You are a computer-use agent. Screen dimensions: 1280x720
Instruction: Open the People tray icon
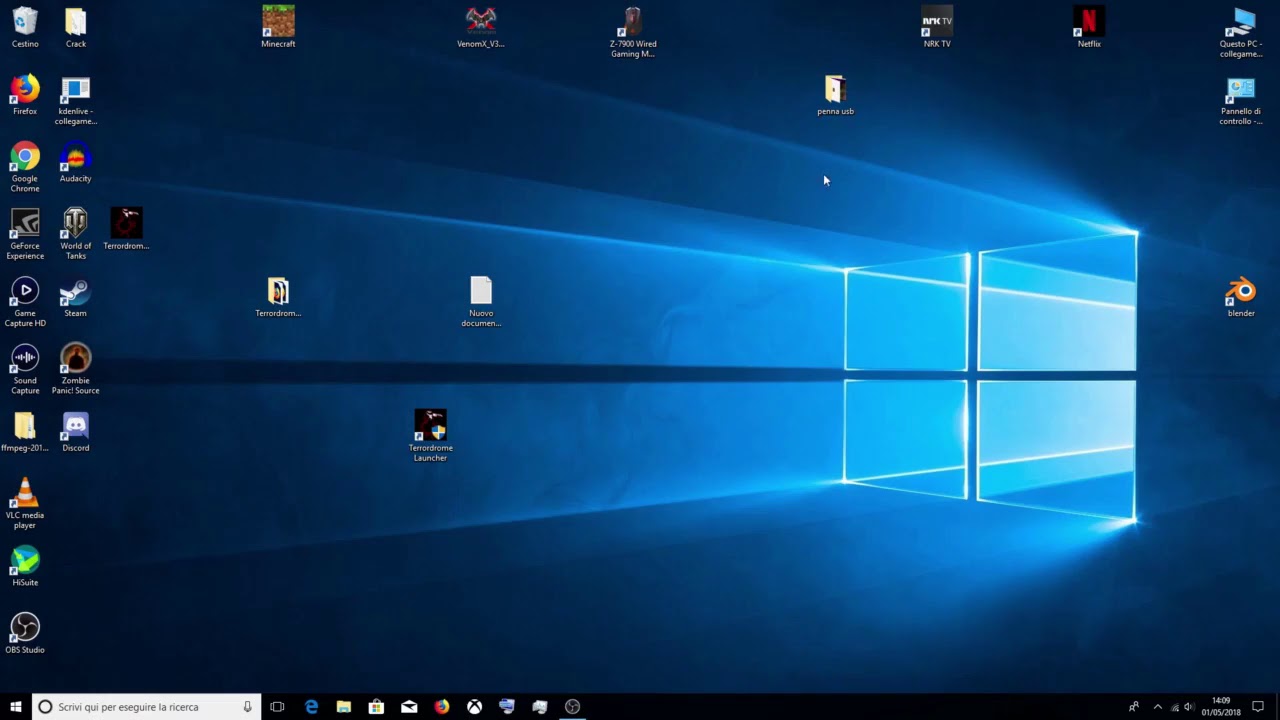click(x=1133, y=707)
